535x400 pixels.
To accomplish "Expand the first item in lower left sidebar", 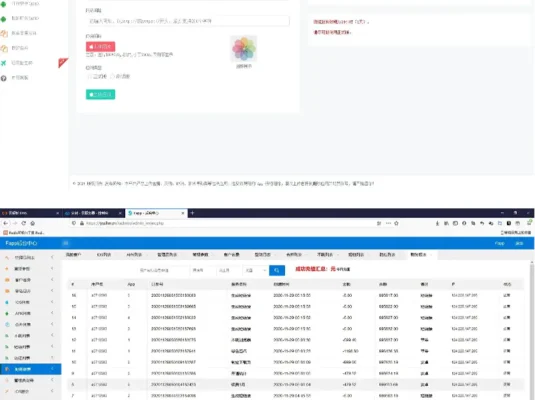I will (30, 257).
